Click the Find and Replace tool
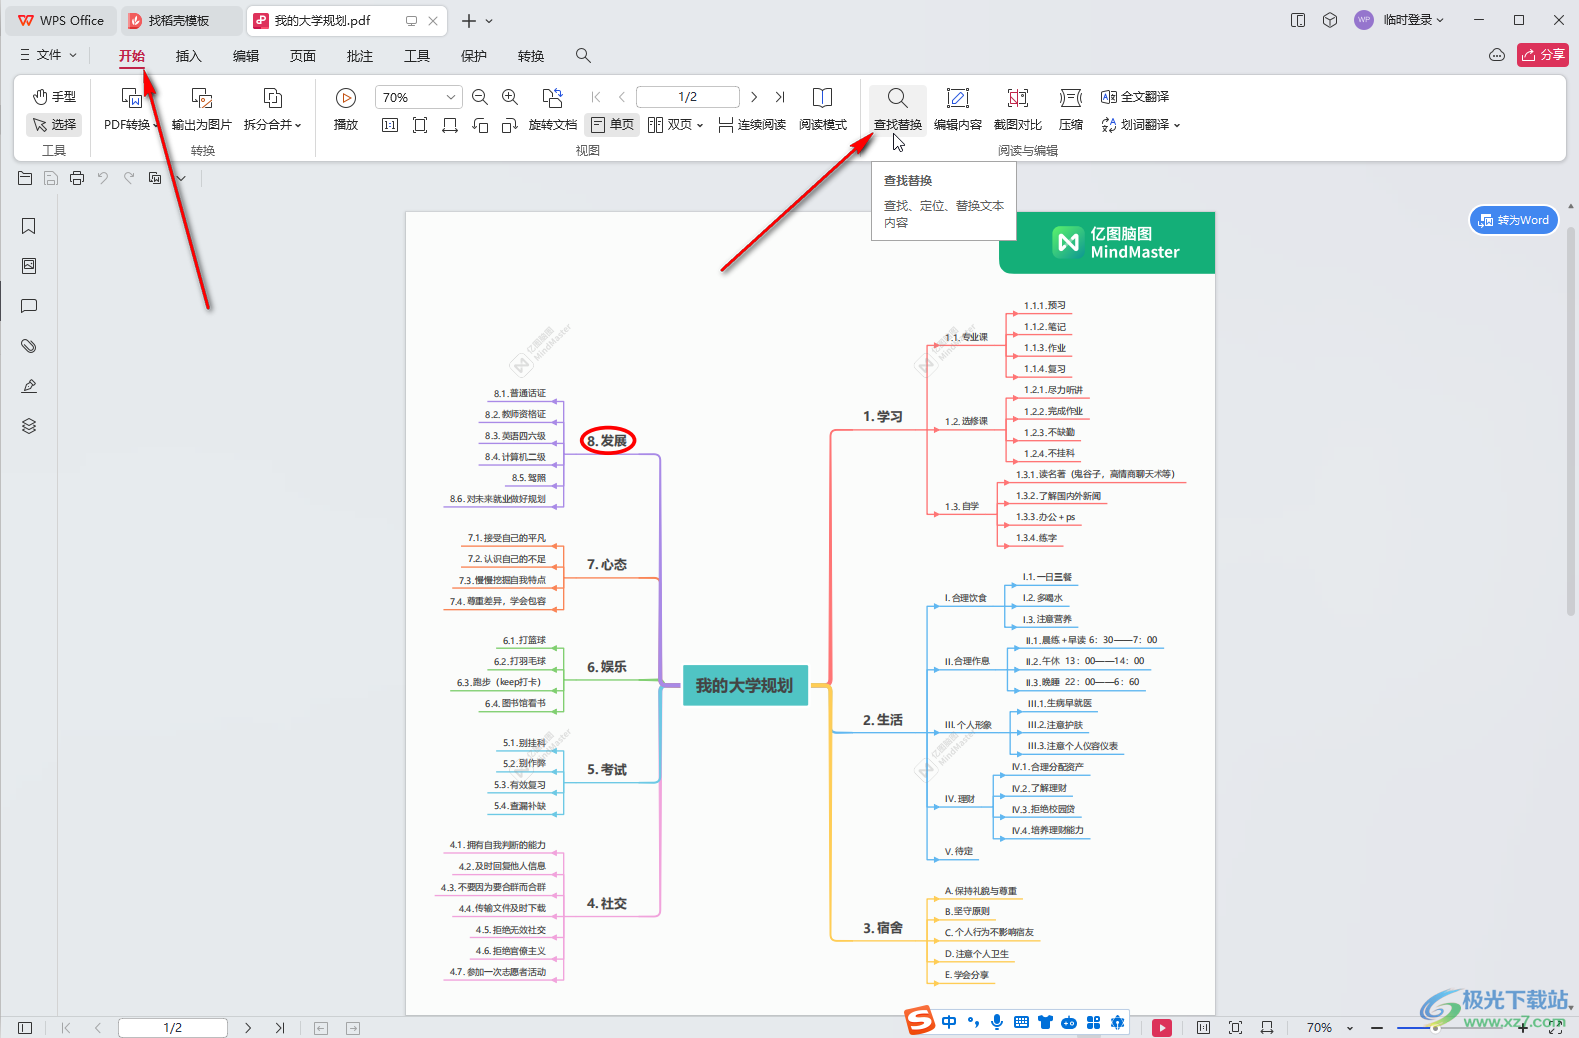 898,110
